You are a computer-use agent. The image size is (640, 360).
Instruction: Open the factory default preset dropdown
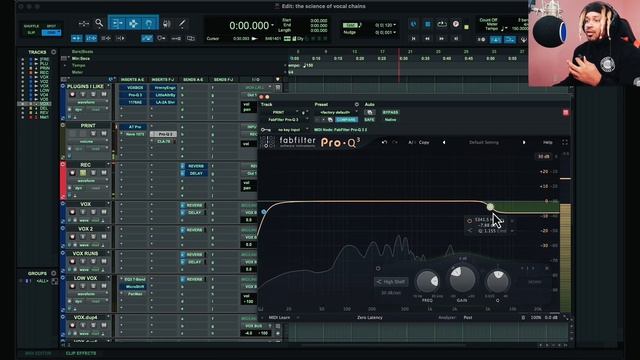click(x=336, y=112)
